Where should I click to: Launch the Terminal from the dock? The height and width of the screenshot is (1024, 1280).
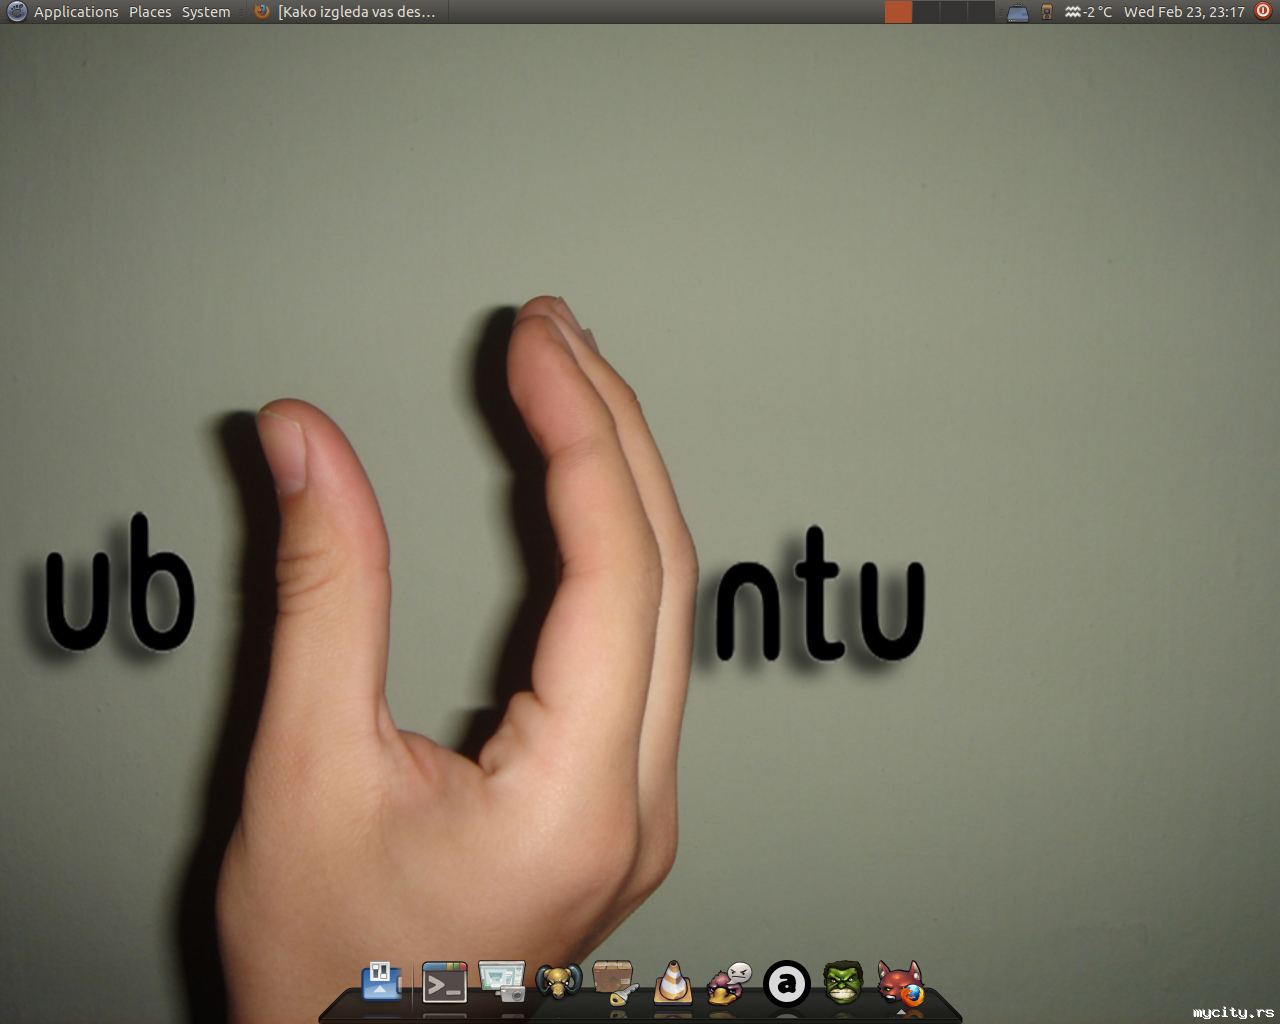[445, 983]
